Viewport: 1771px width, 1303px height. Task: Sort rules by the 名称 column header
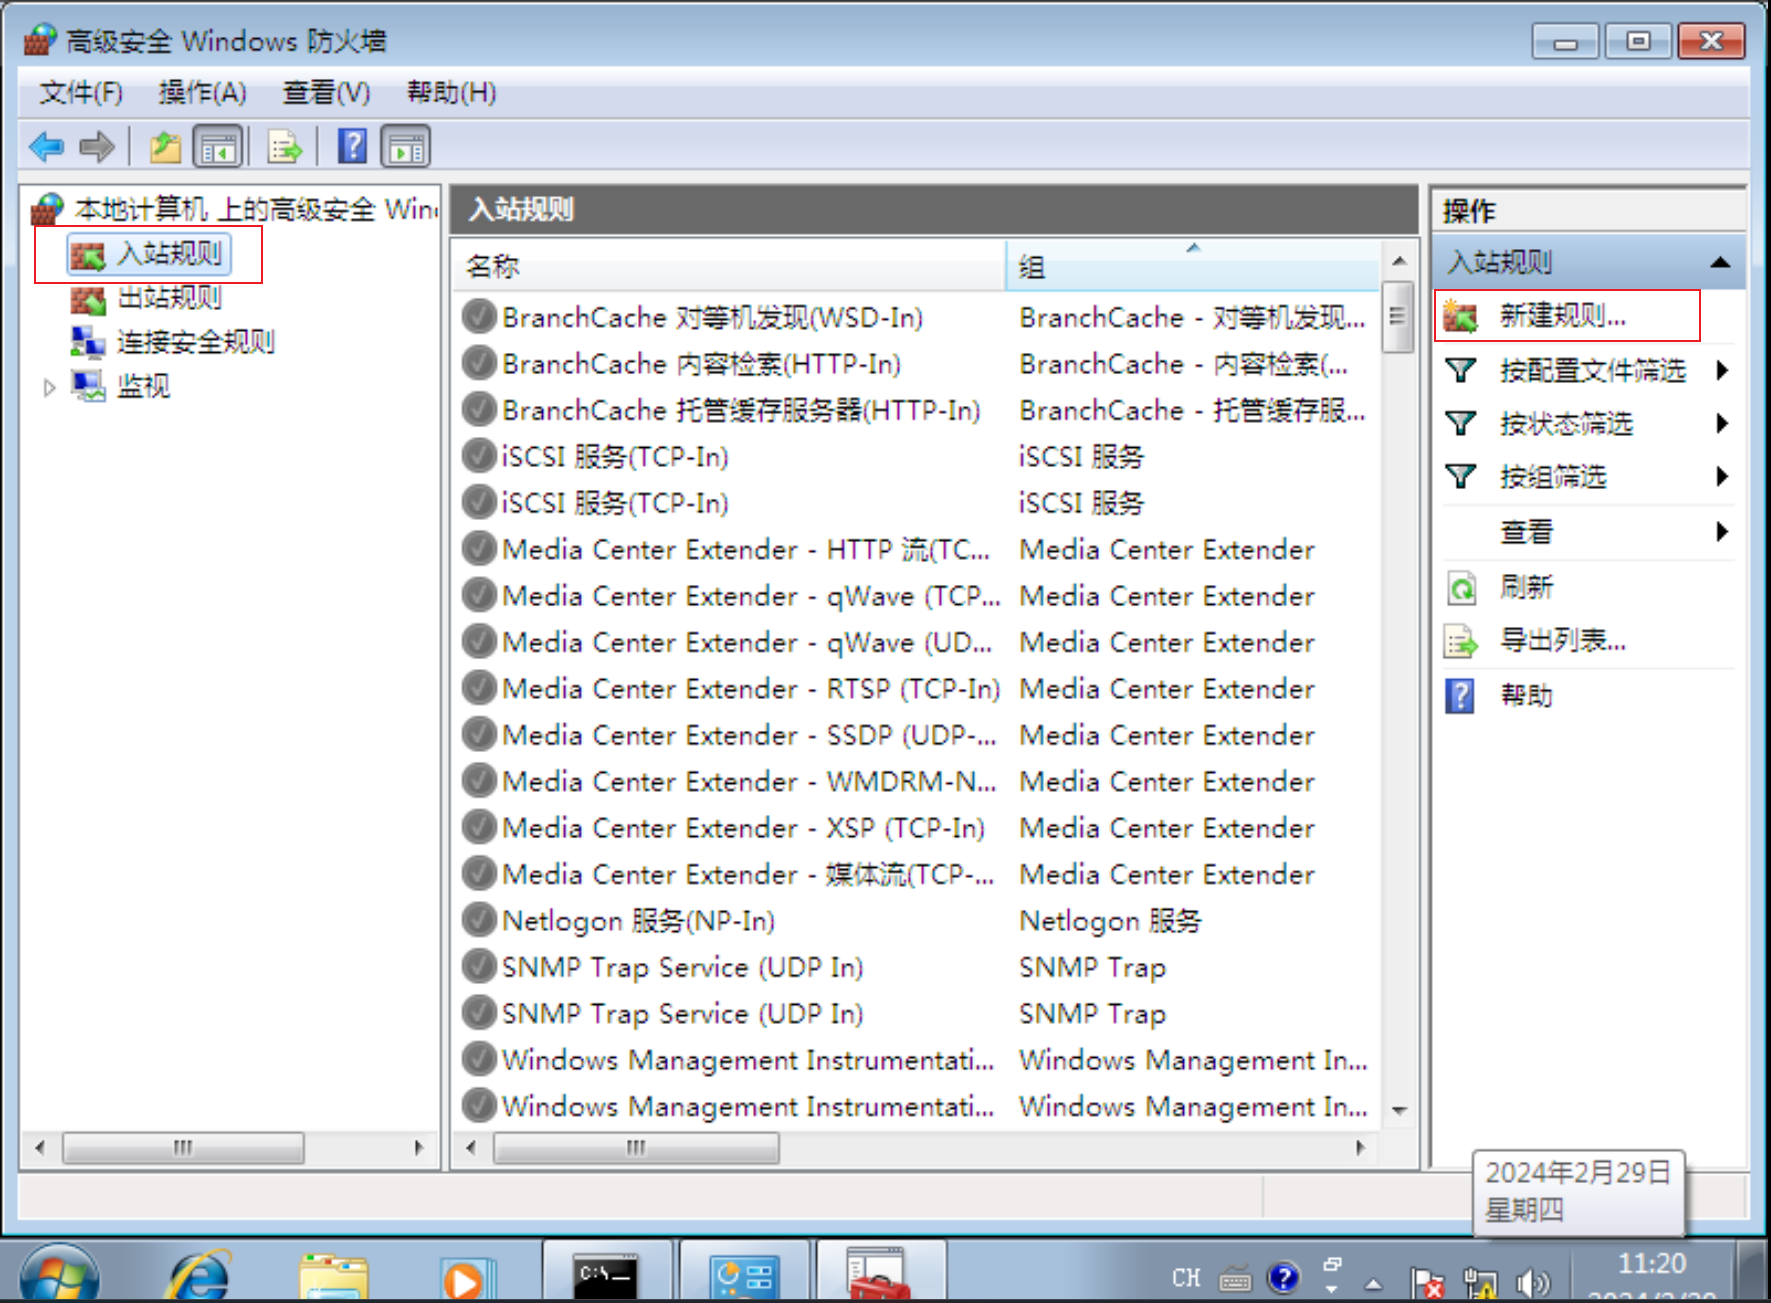coord(728,266)
